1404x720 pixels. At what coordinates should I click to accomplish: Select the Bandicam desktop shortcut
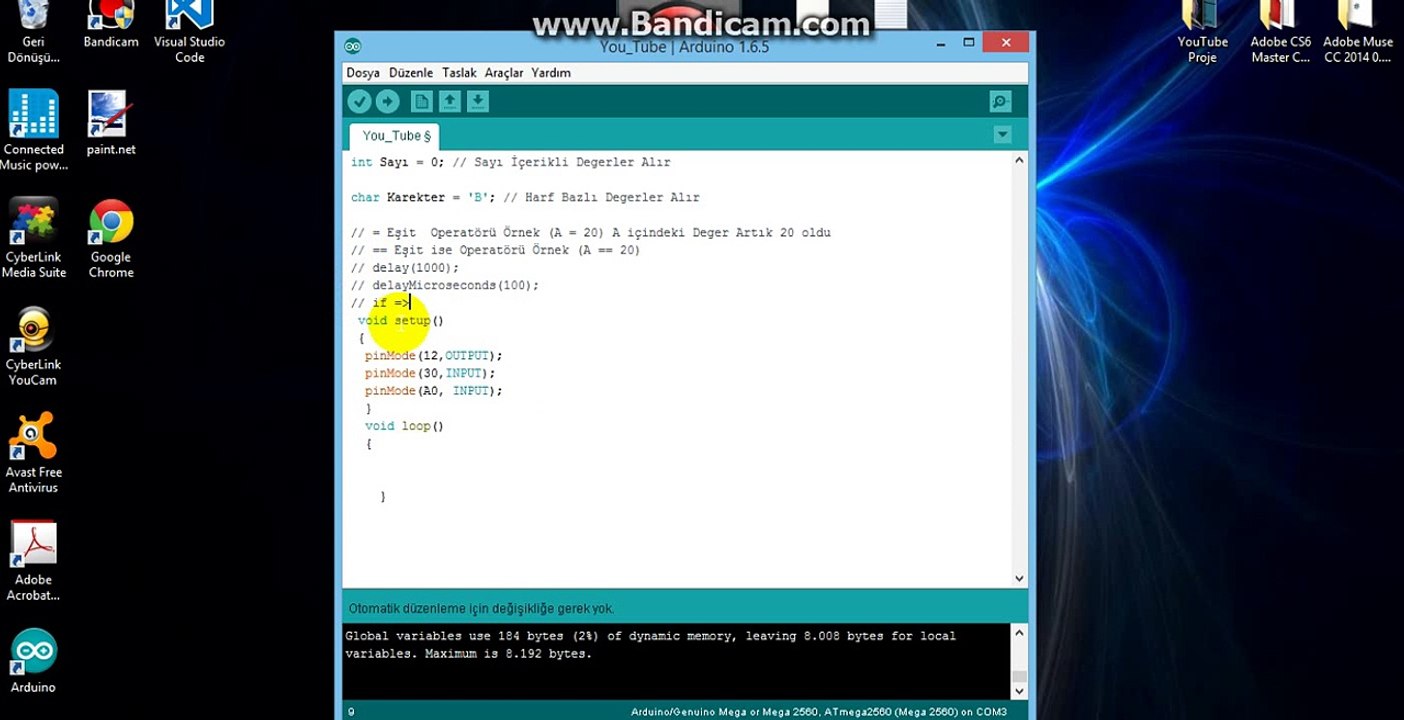tap(111, 25)
